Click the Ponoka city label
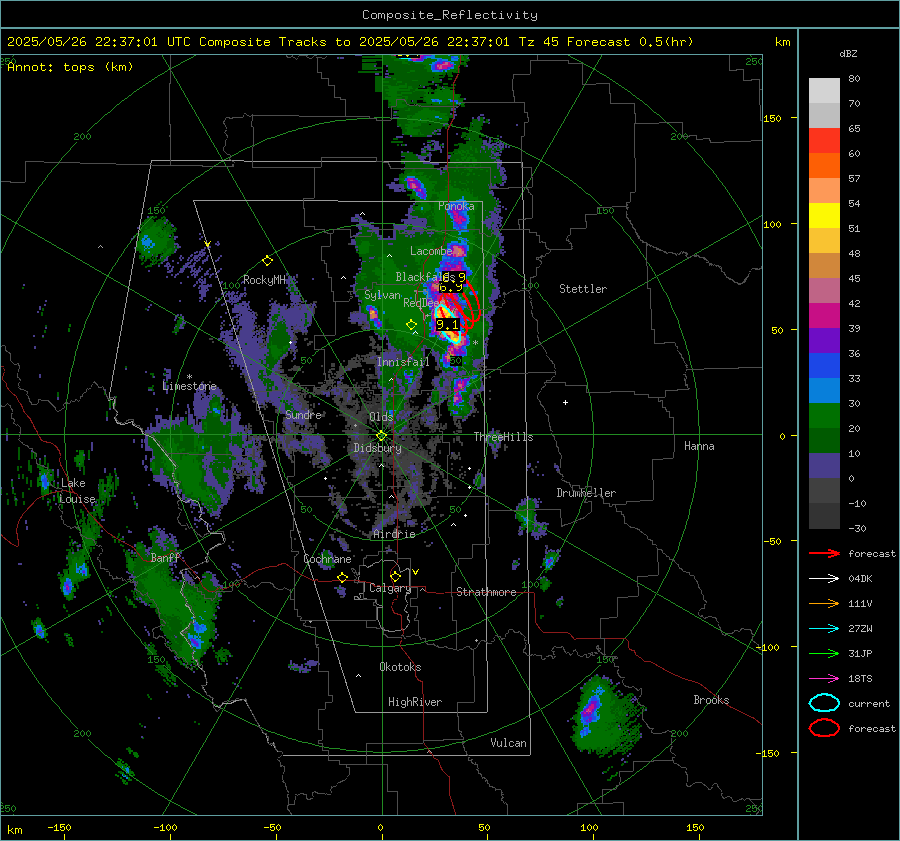The width and height of the screenshot is (900, 841). point(456,206)
